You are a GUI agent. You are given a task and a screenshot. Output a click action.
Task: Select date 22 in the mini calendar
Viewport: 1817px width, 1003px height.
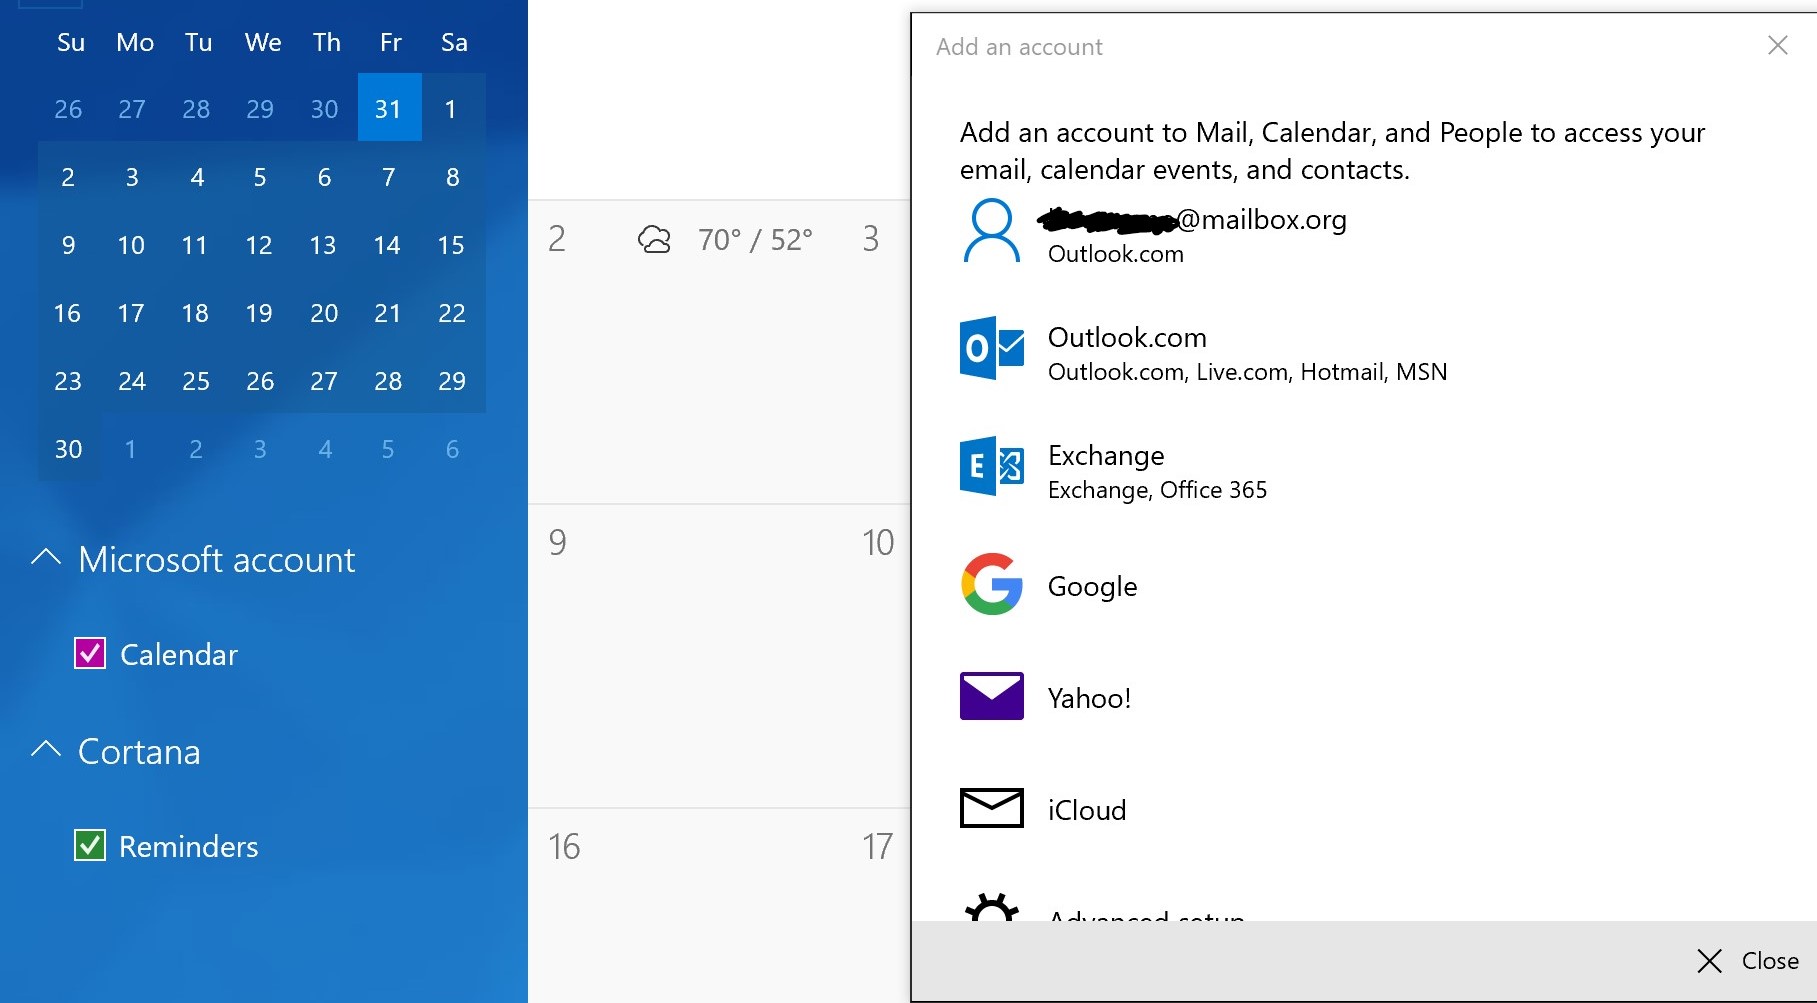coord(452,313)
